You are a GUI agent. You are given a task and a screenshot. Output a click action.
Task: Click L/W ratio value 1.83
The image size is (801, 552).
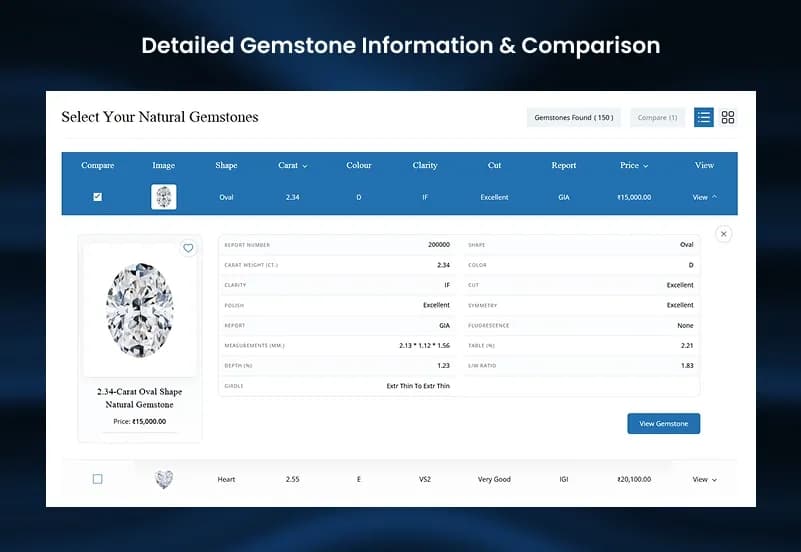687,366
